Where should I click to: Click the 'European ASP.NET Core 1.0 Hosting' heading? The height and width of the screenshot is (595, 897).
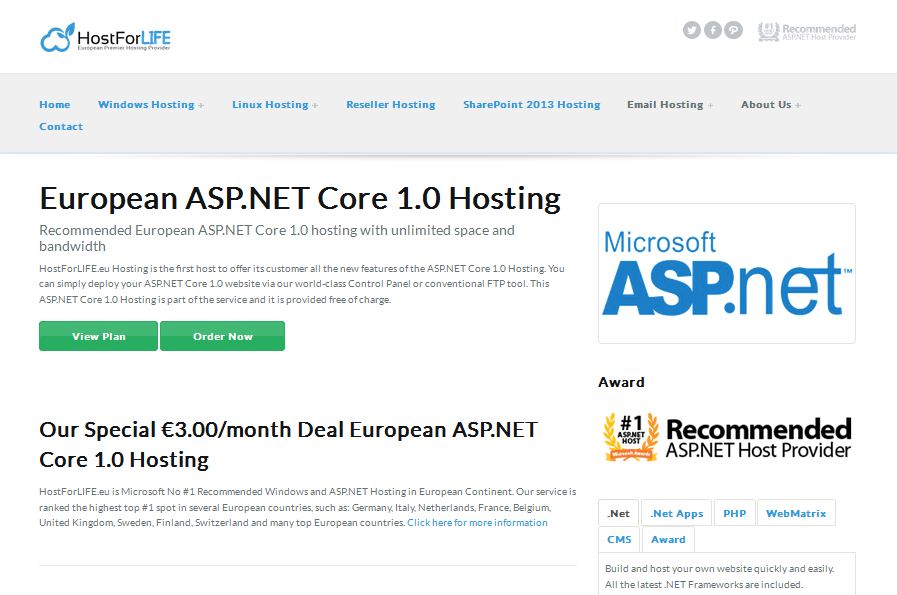300,199
